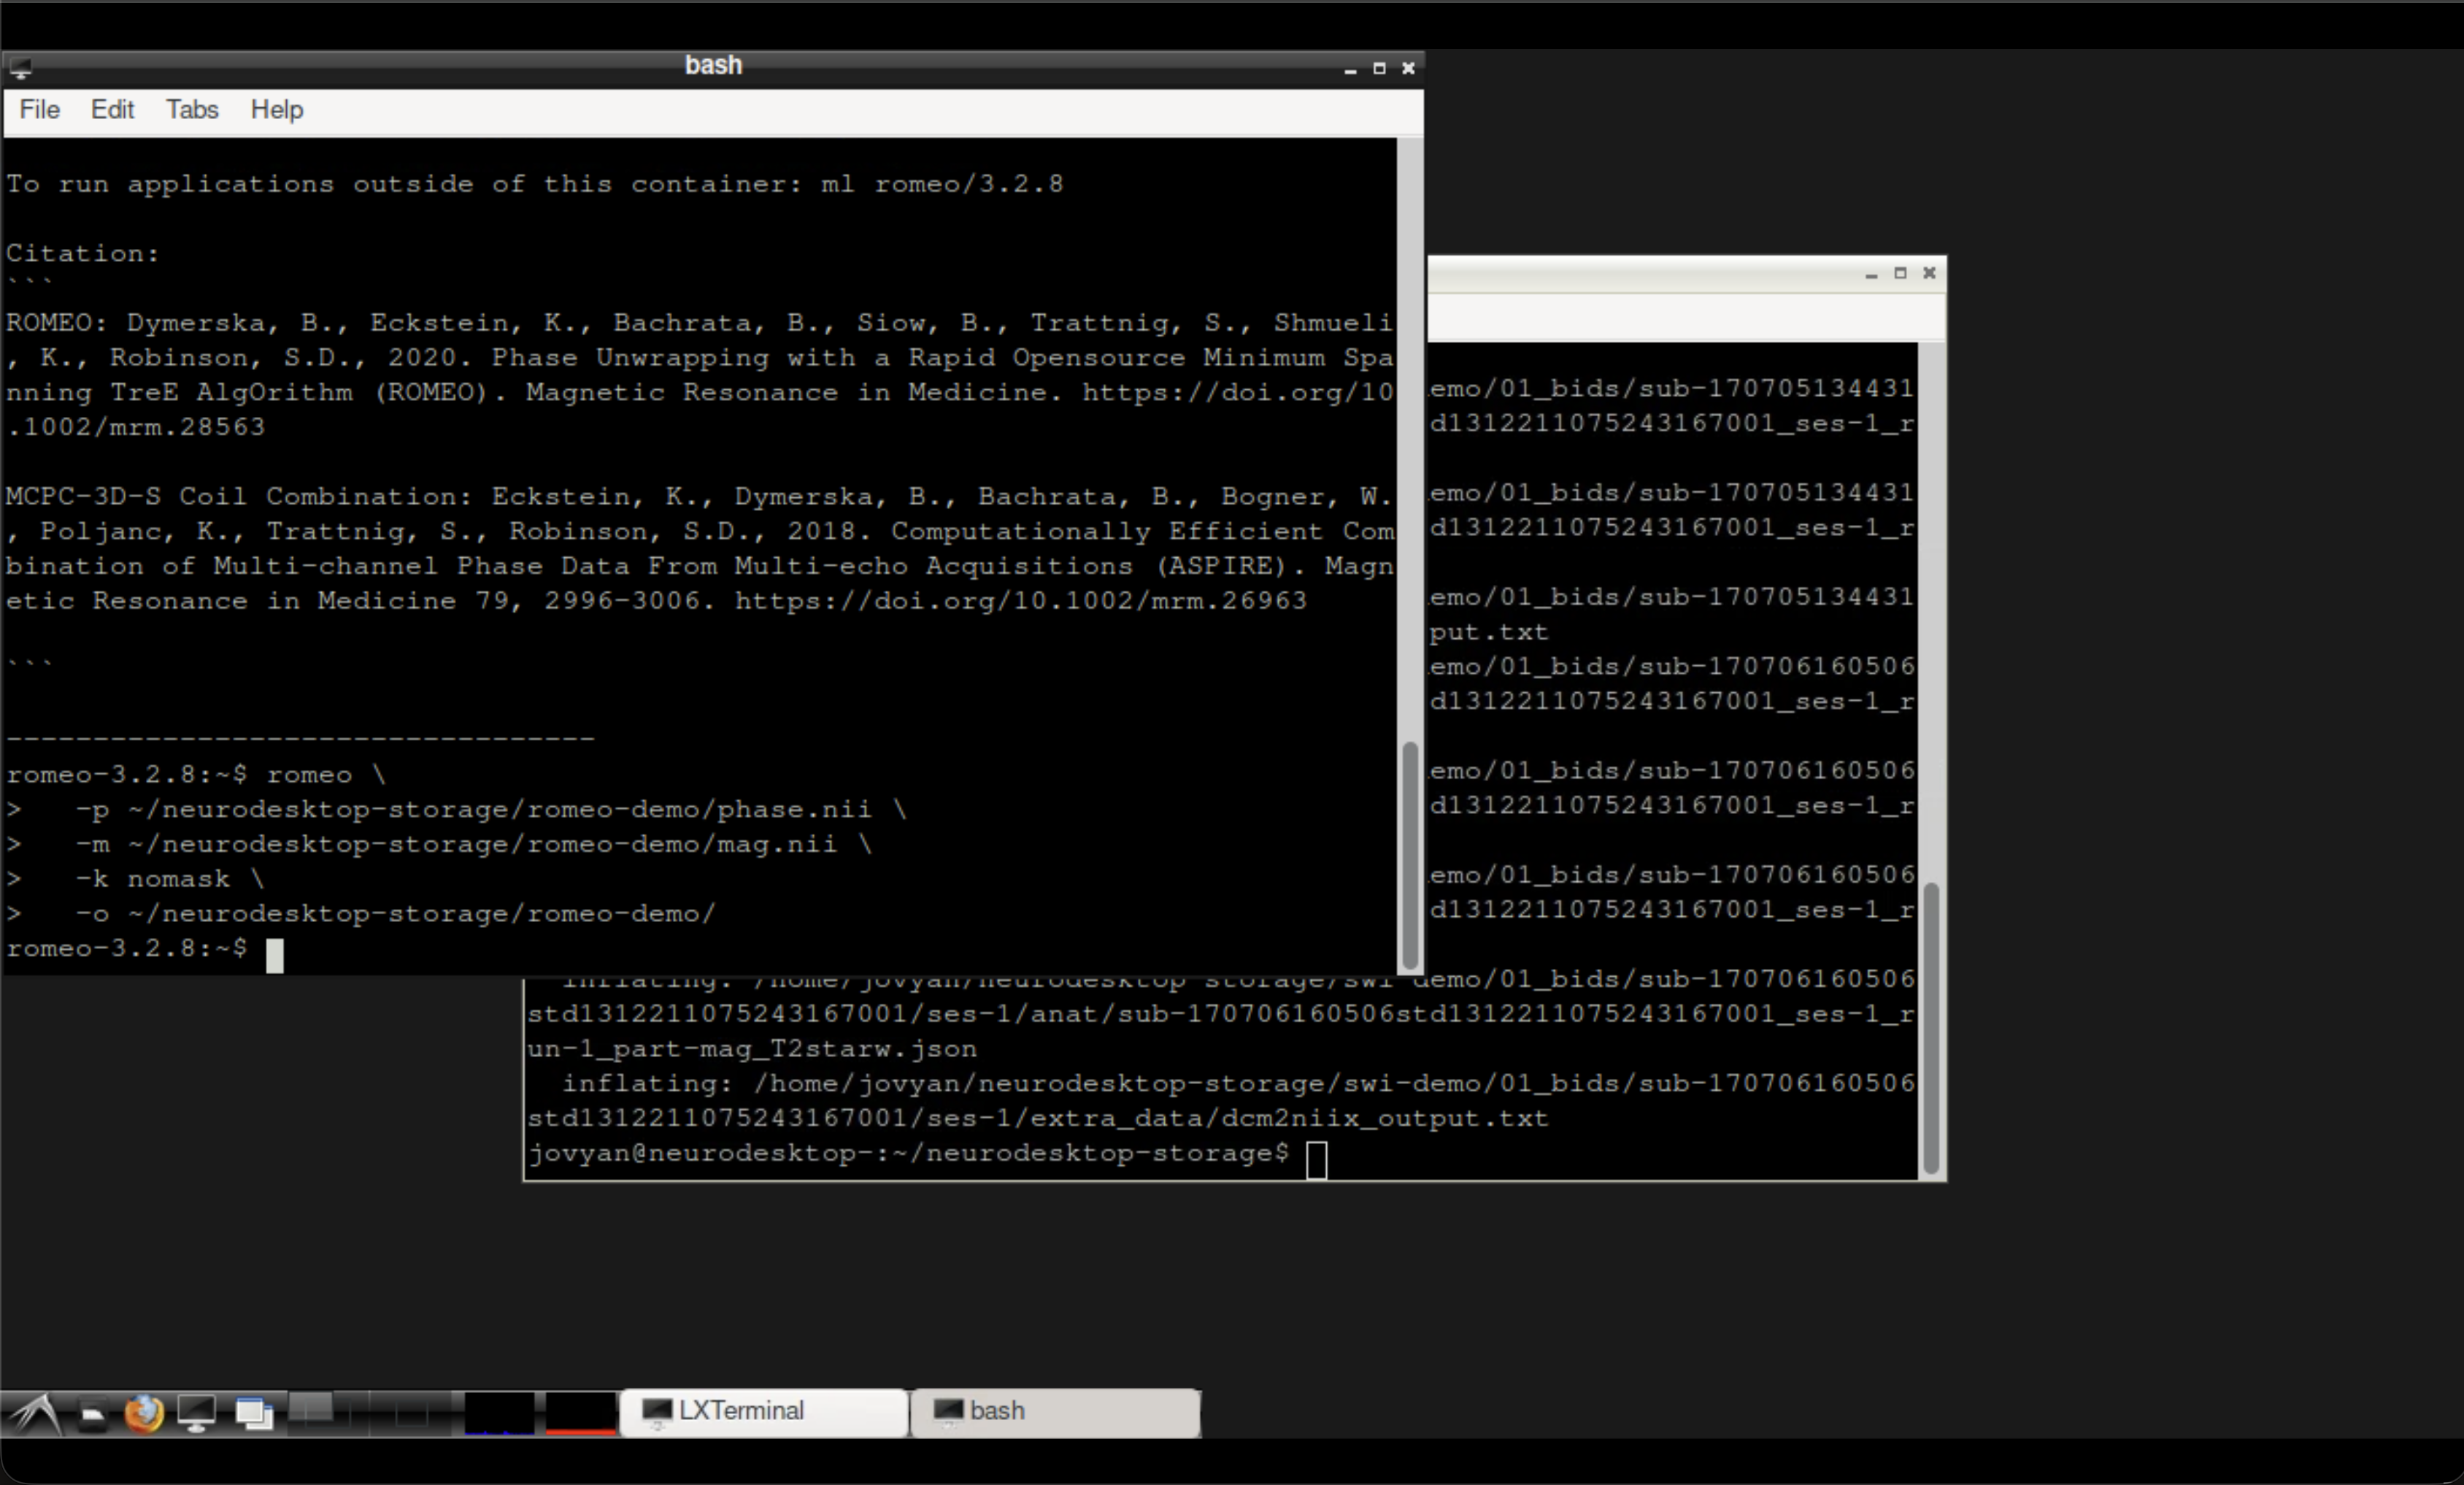Viewport: 2464px width, 1485px height.
Task: Click the phase.nii path argument line
Action: coord(457,810)
